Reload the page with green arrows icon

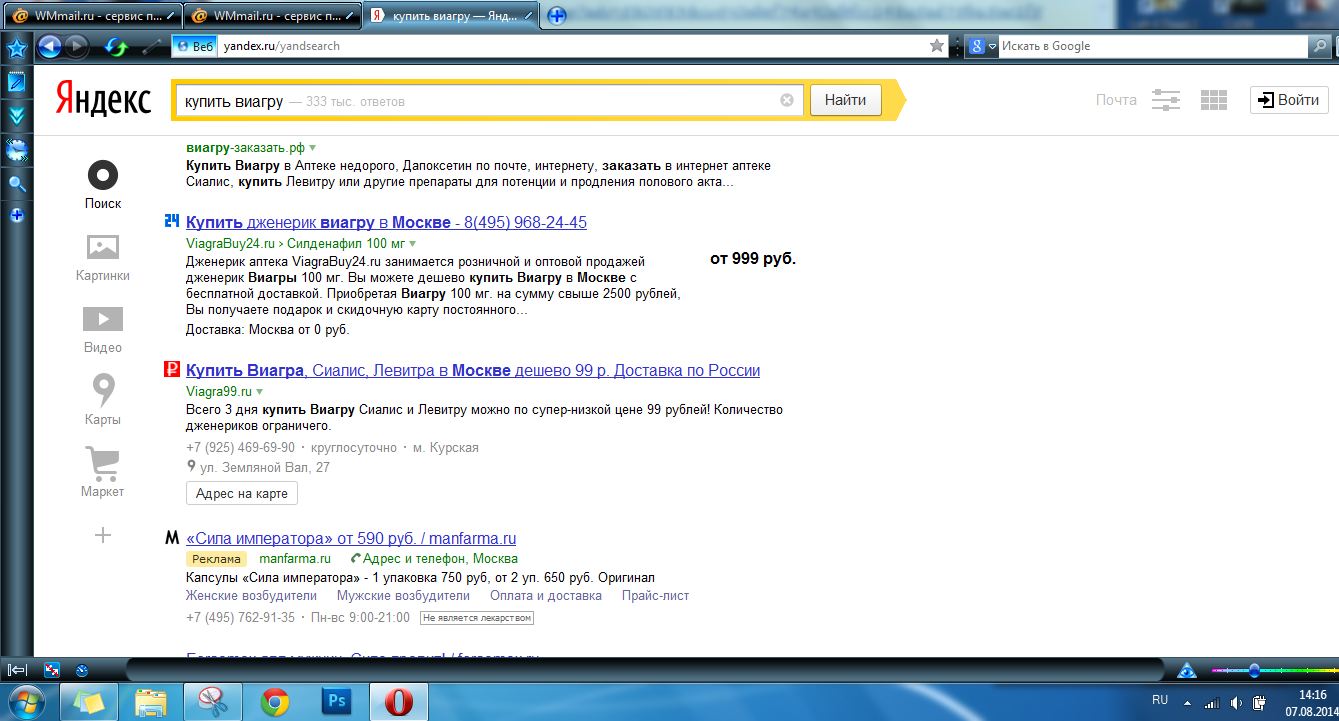click(116, 46)
